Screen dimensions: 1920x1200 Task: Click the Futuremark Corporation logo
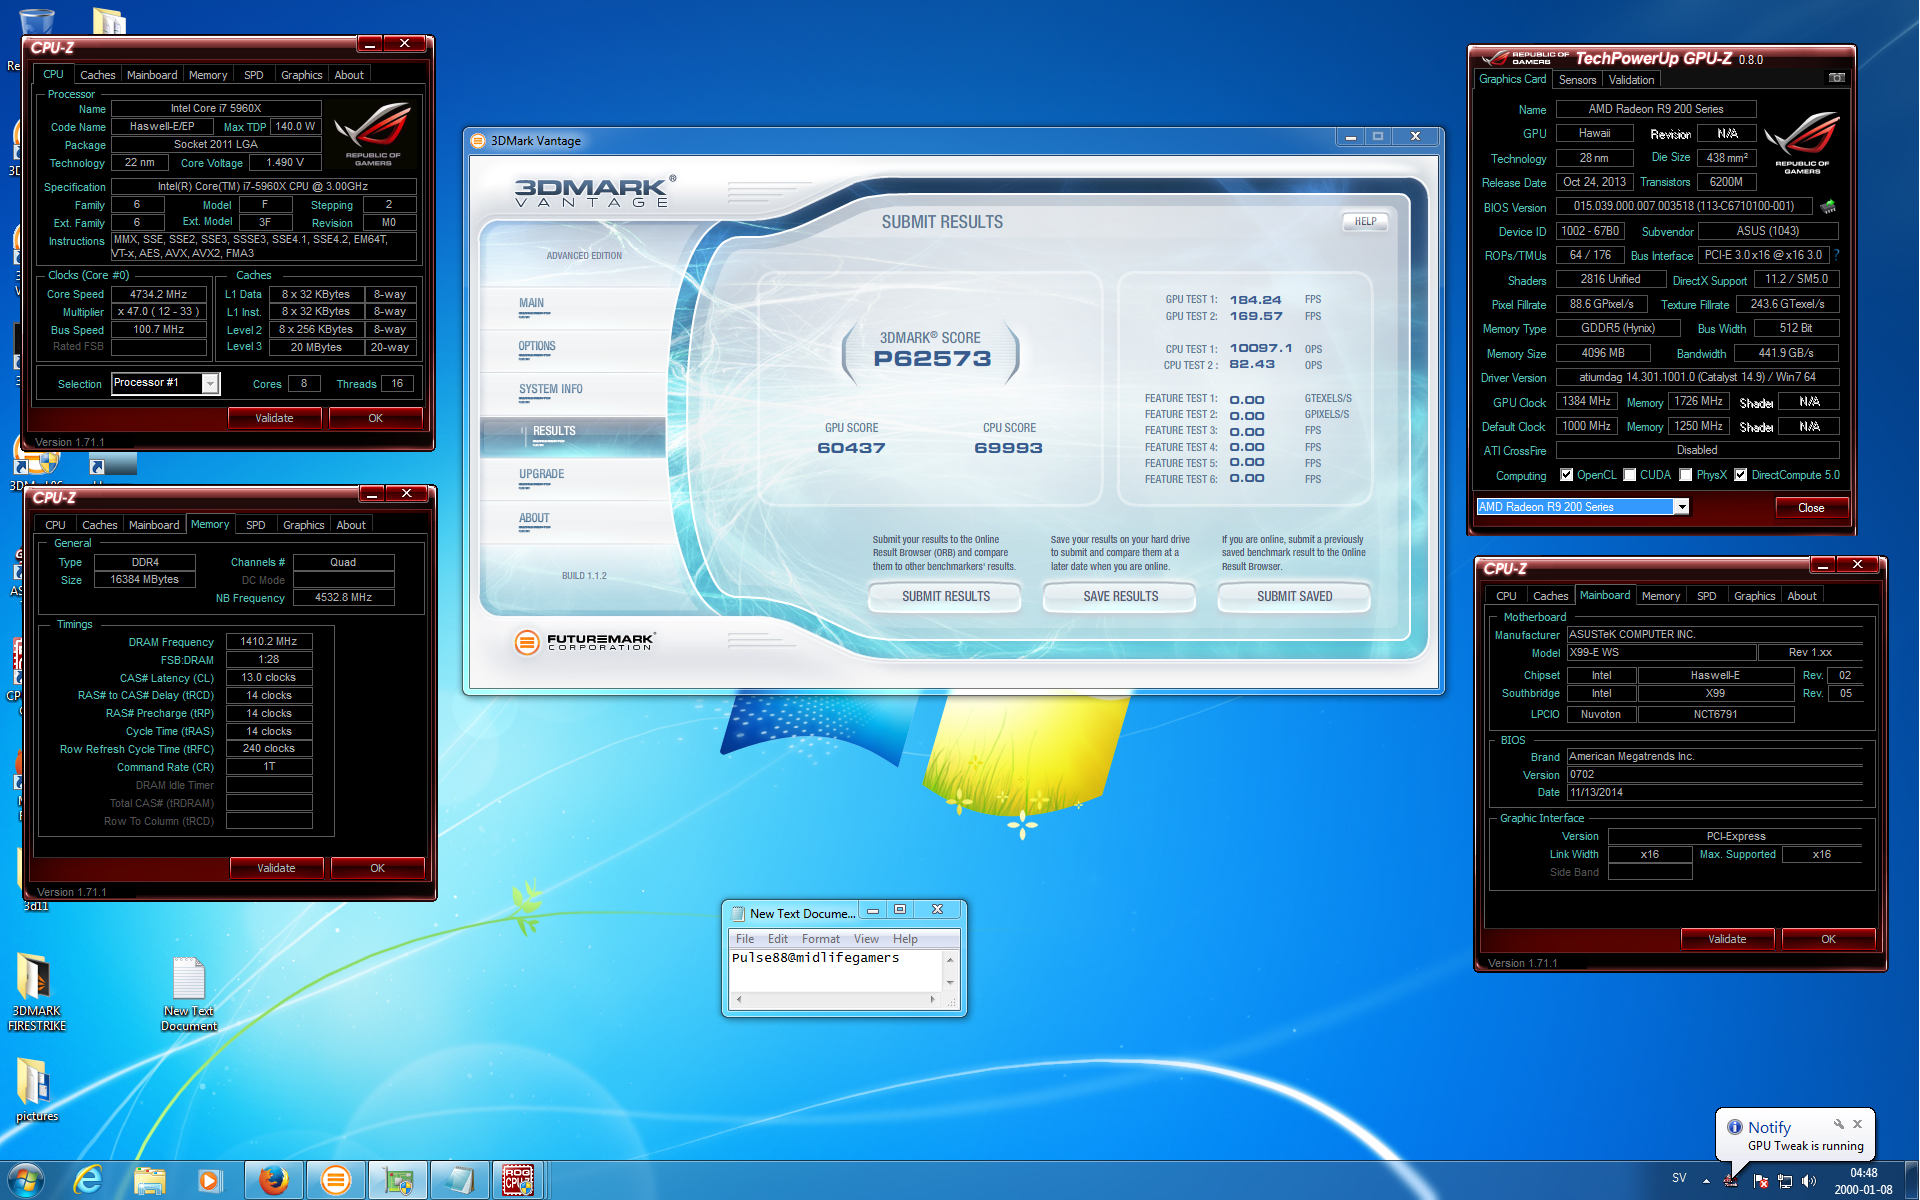584,642
